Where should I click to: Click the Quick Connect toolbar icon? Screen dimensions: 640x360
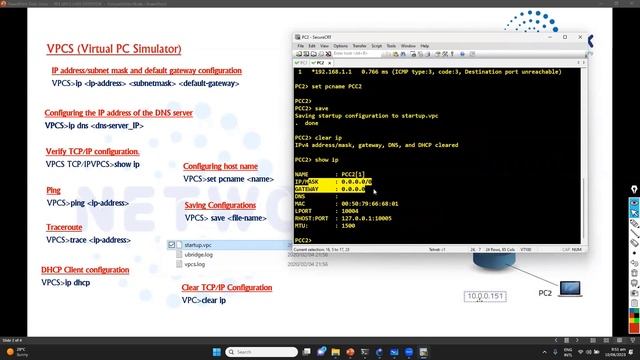306,54
